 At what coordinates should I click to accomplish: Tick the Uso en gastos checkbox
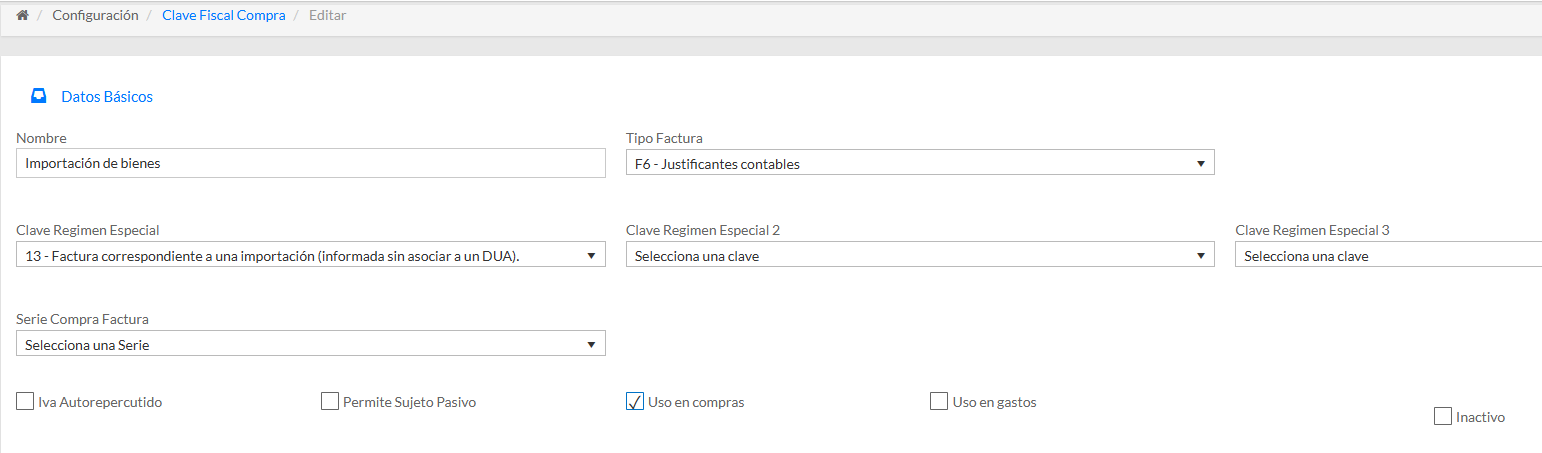tap(938, 402)
